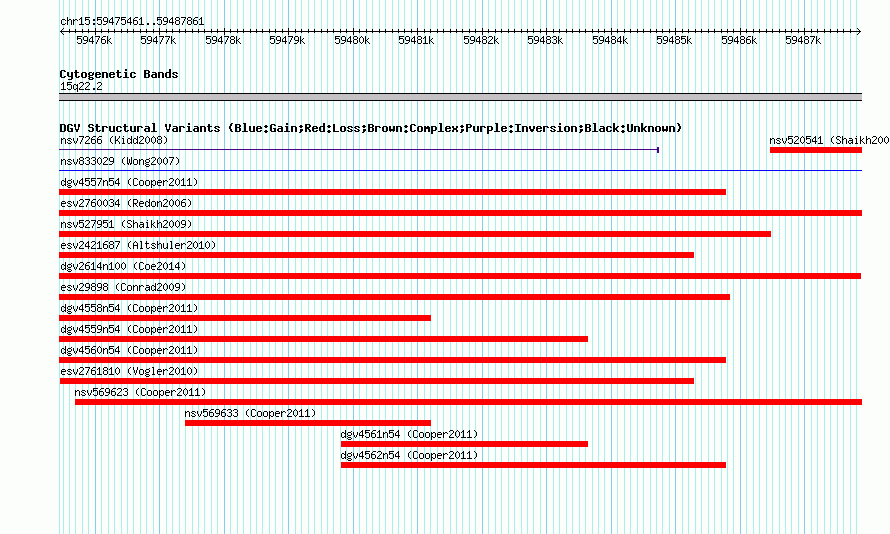Open the nsv833029 (Wong2007) variant label
Viewport: 890px width, 534px height.
[x=120, y=161]
